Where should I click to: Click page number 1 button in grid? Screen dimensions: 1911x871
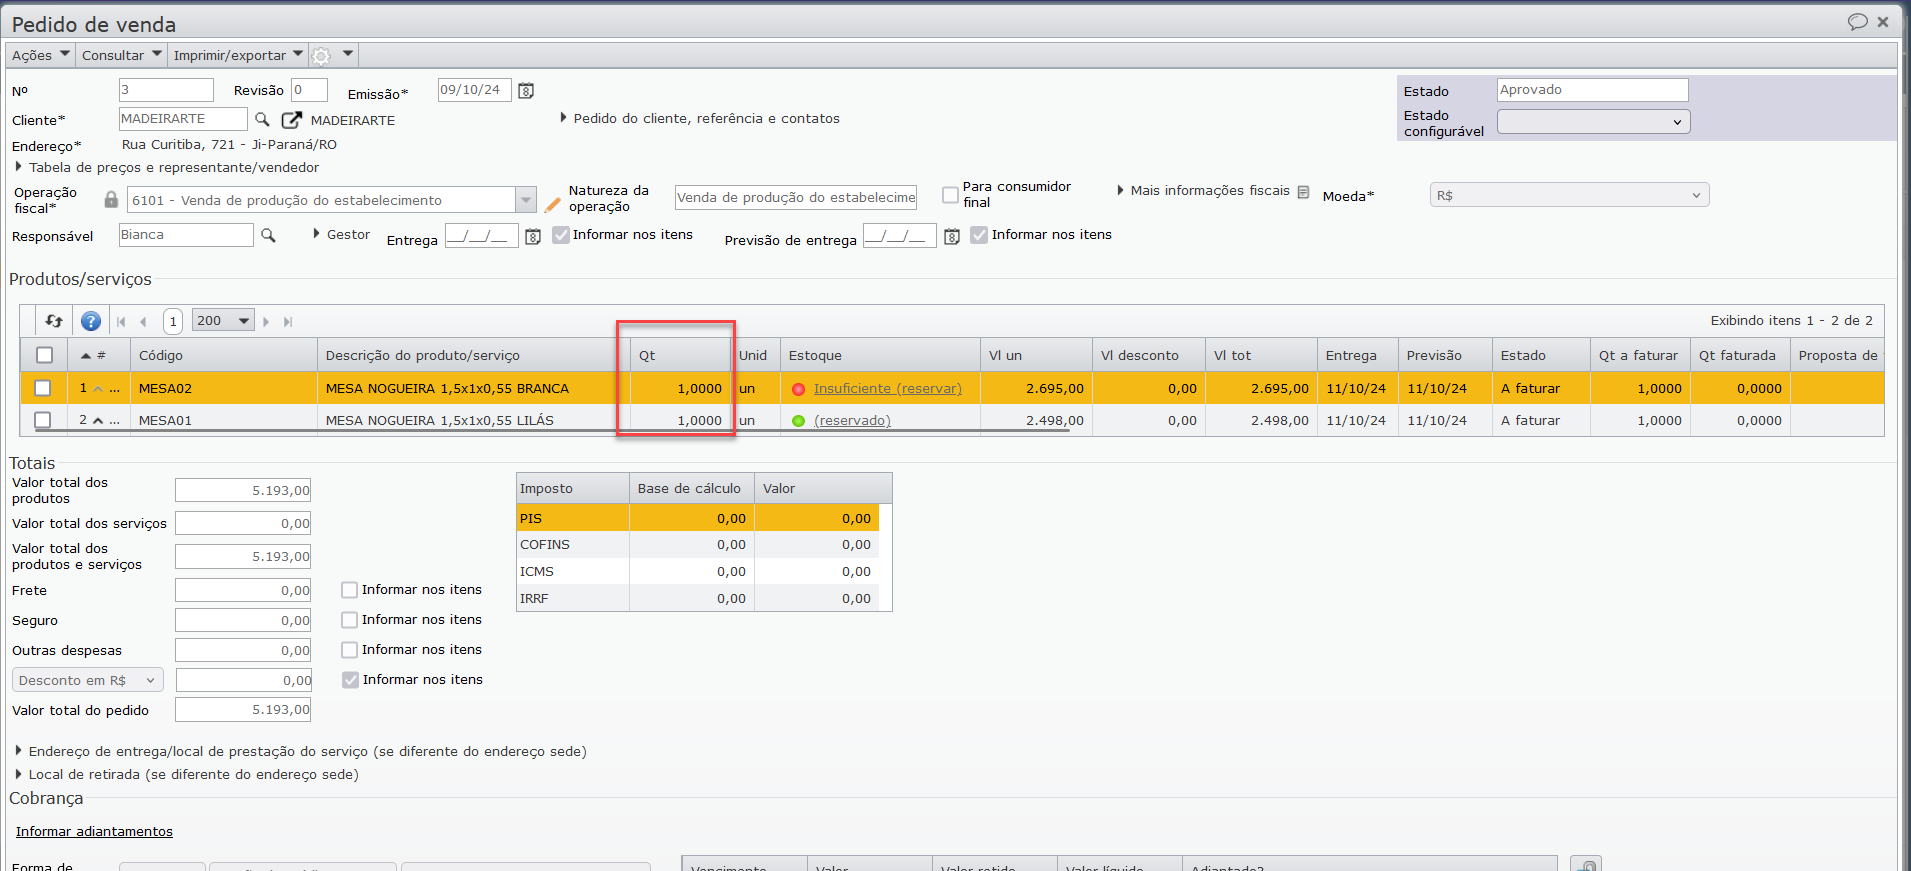pos(173,321)
